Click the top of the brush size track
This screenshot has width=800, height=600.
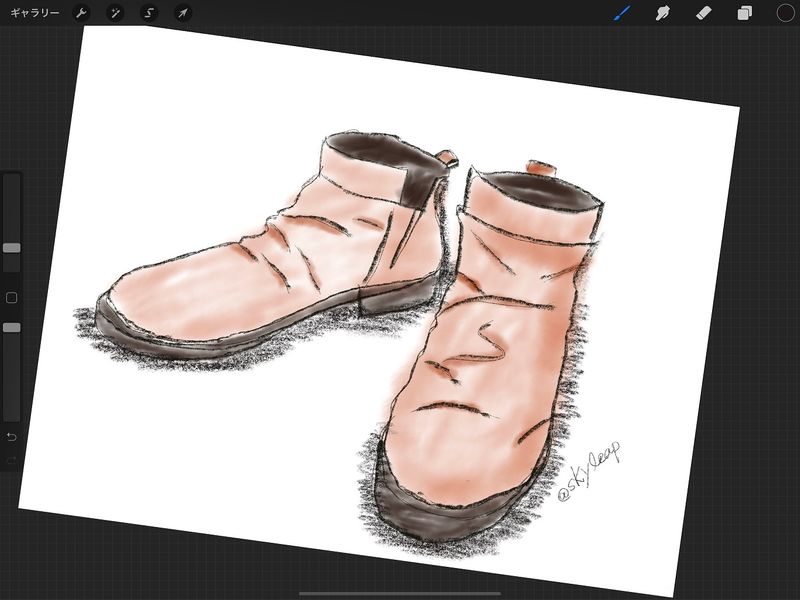(12, 182)
